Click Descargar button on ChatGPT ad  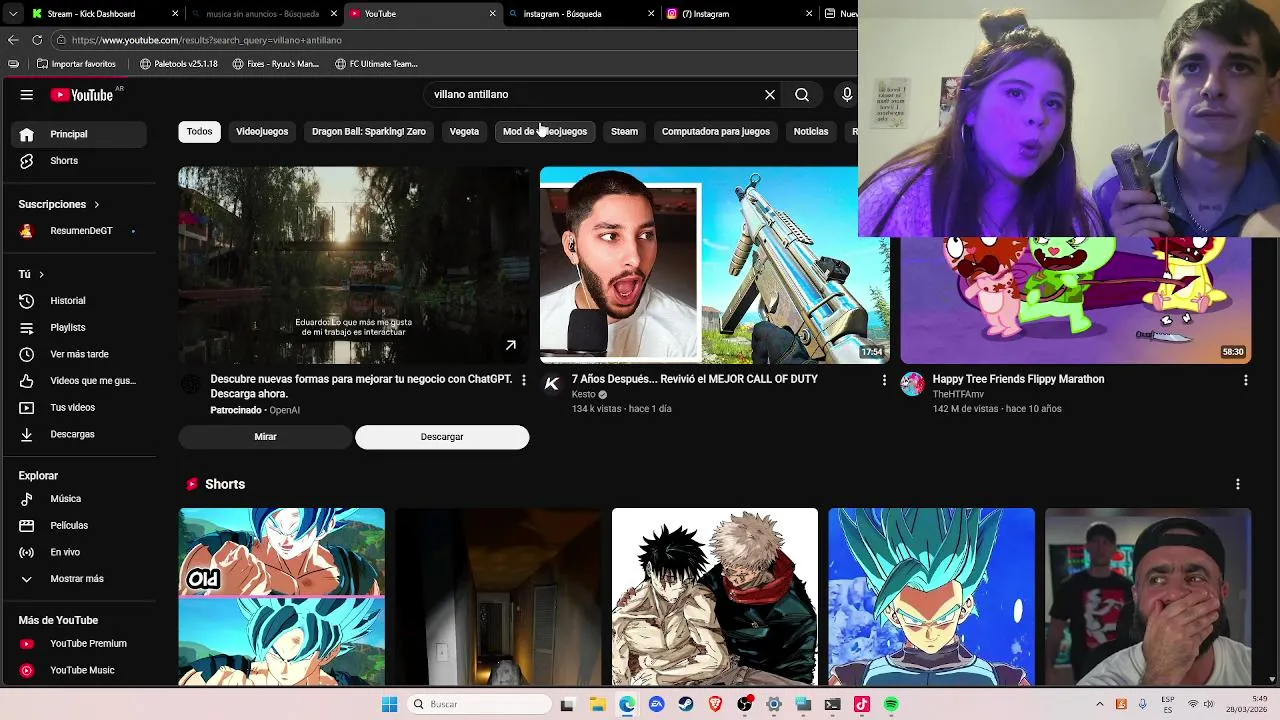(442, 437)
